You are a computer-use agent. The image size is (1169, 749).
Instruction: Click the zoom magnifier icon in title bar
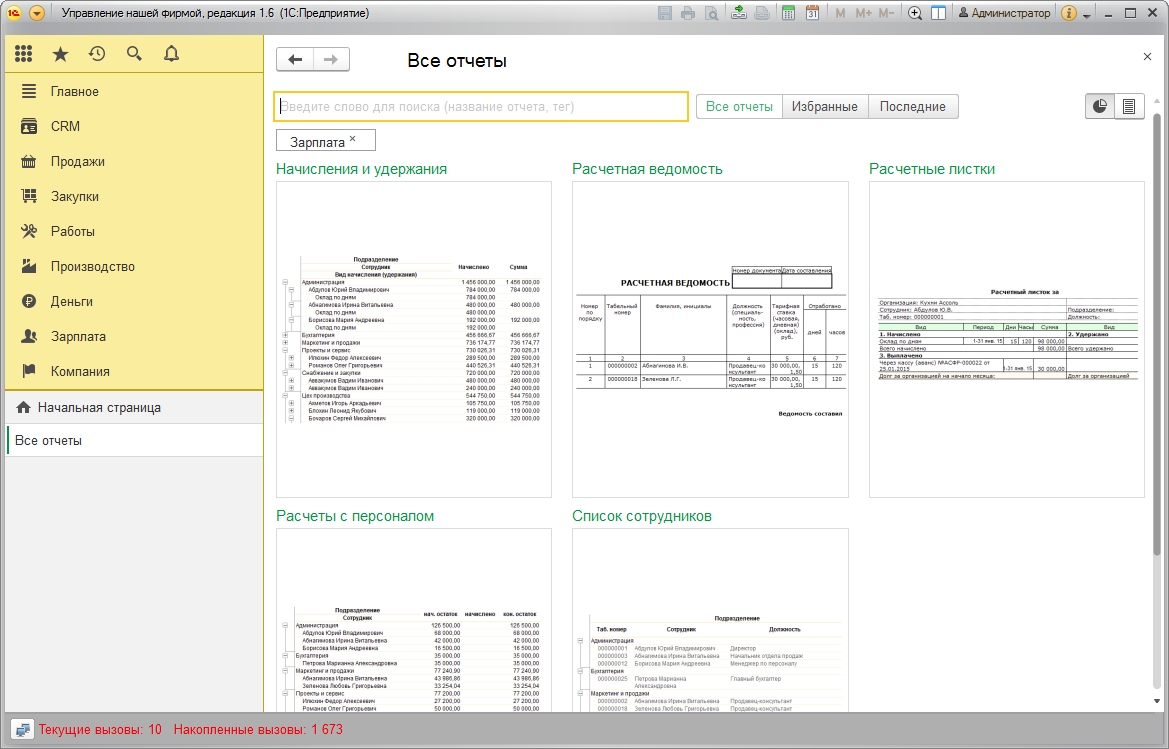[x=915, y=13]
